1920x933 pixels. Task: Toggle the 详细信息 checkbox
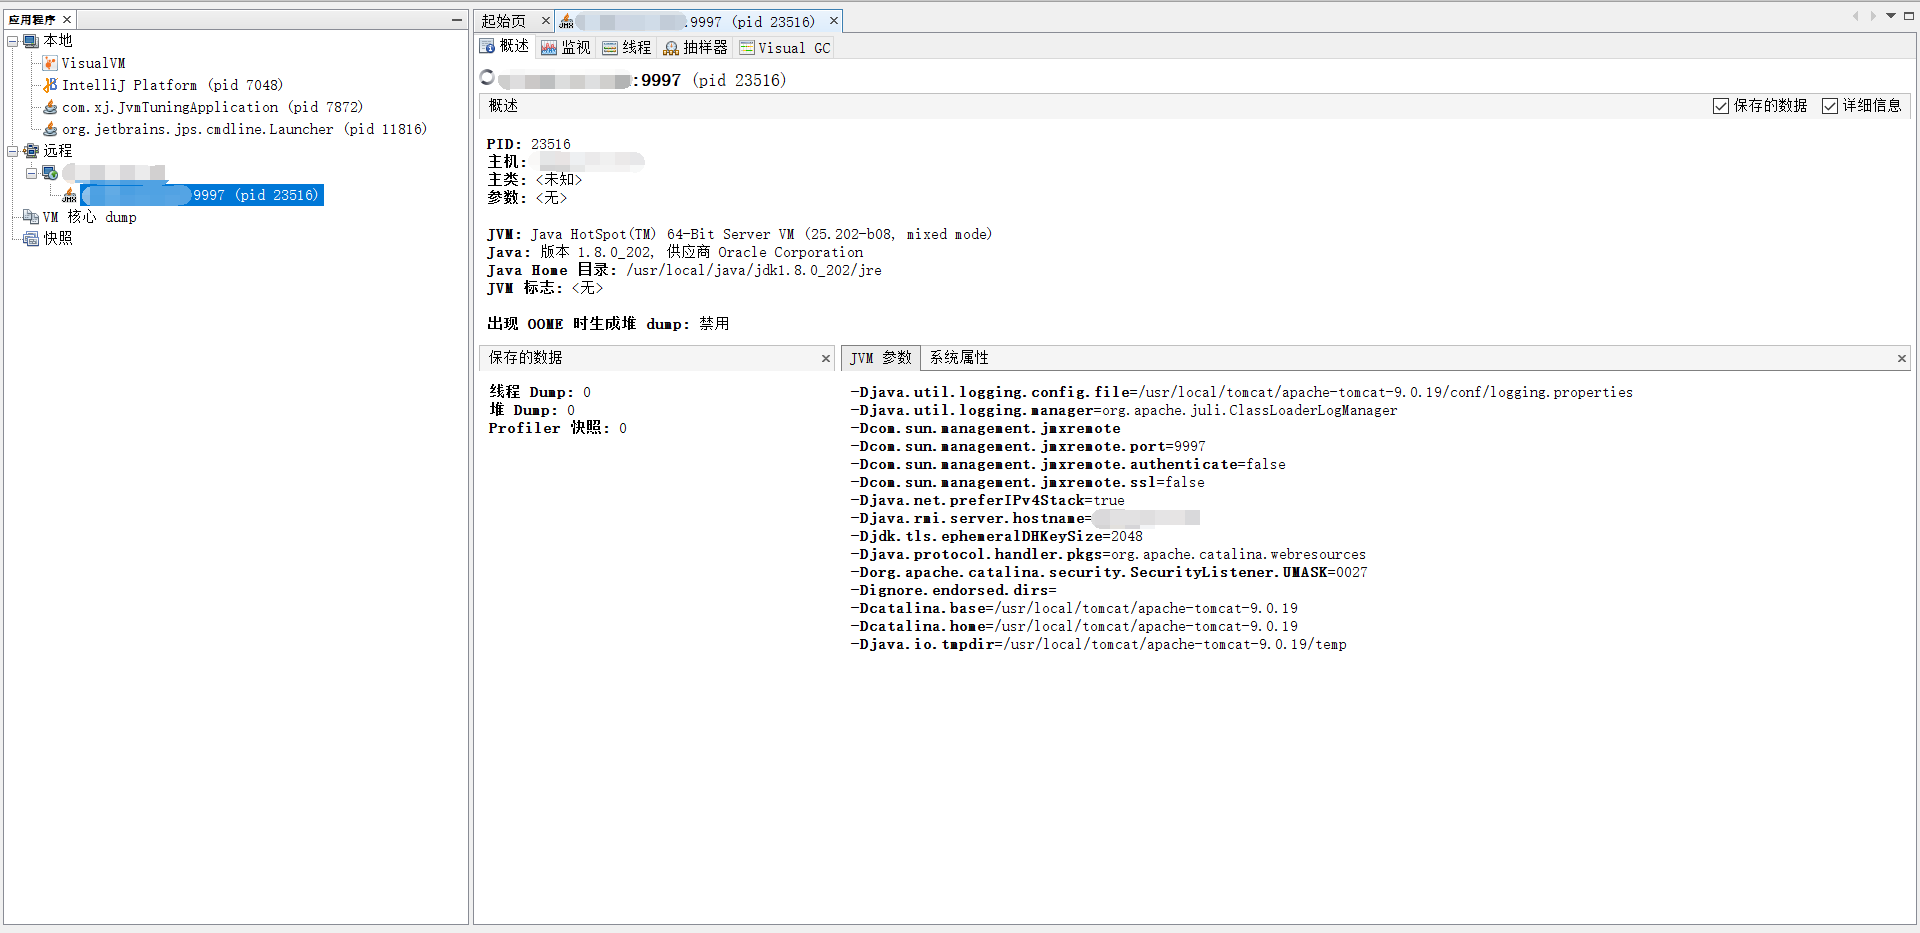click(1830, 106)
